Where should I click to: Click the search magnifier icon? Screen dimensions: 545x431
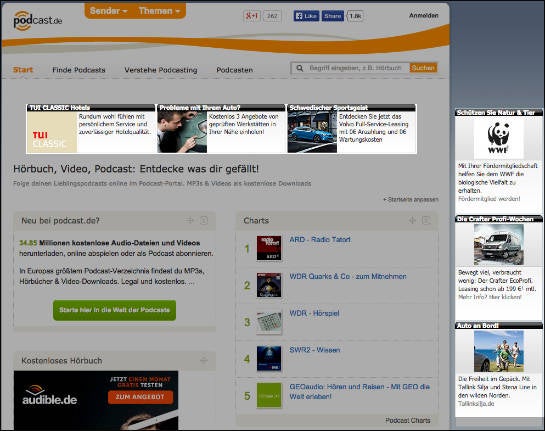300,68
